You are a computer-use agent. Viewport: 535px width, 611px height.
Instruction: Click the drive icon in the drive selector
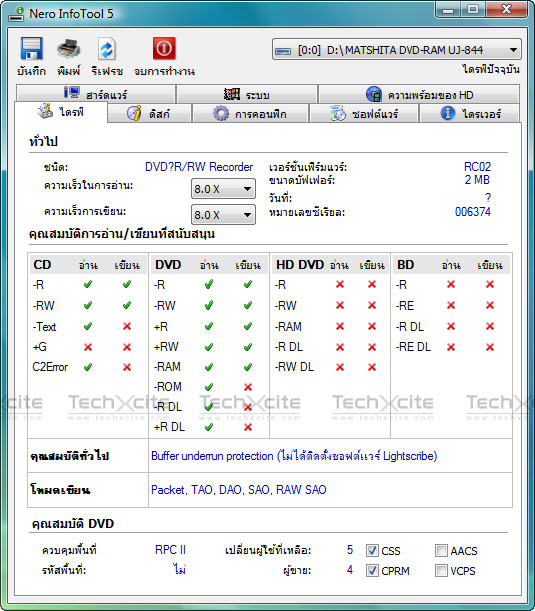(283, 51)
